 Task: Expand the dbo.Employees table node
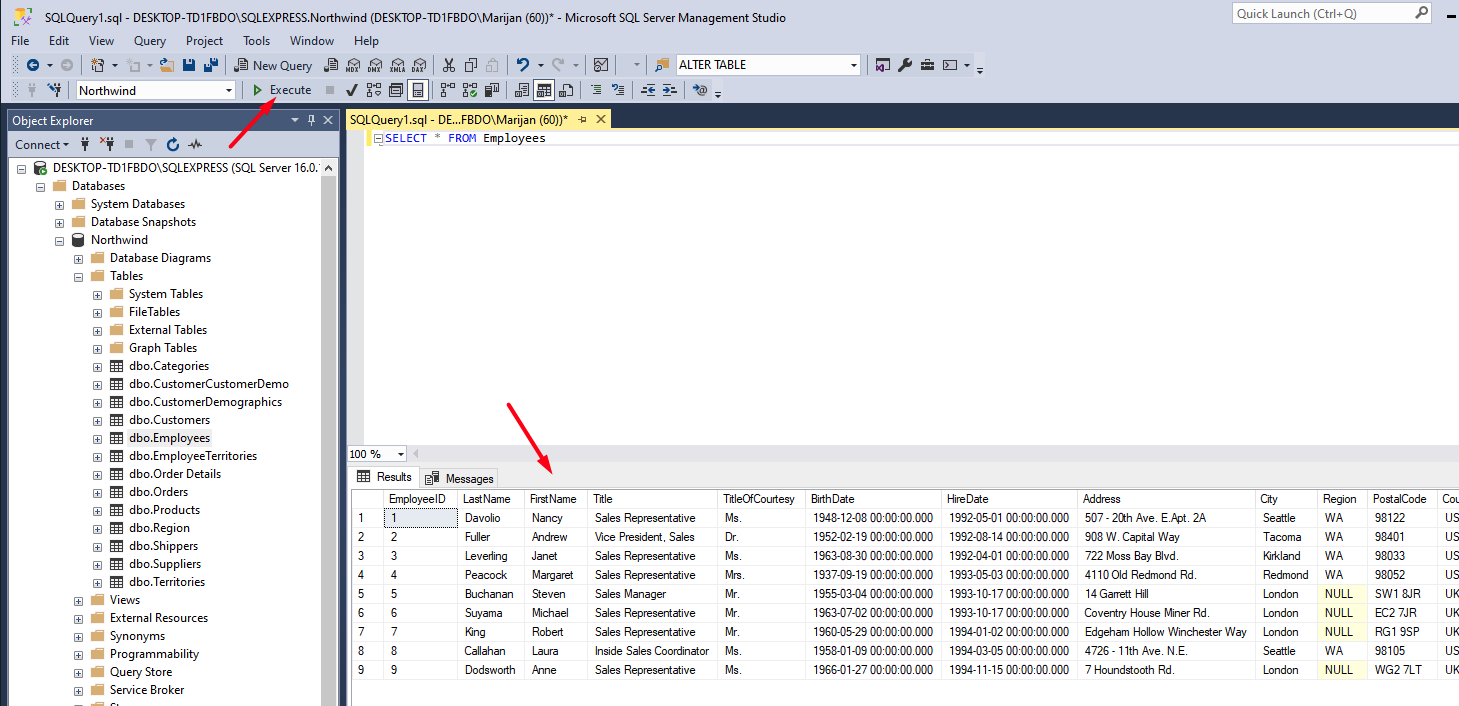(x=98, y=438)
